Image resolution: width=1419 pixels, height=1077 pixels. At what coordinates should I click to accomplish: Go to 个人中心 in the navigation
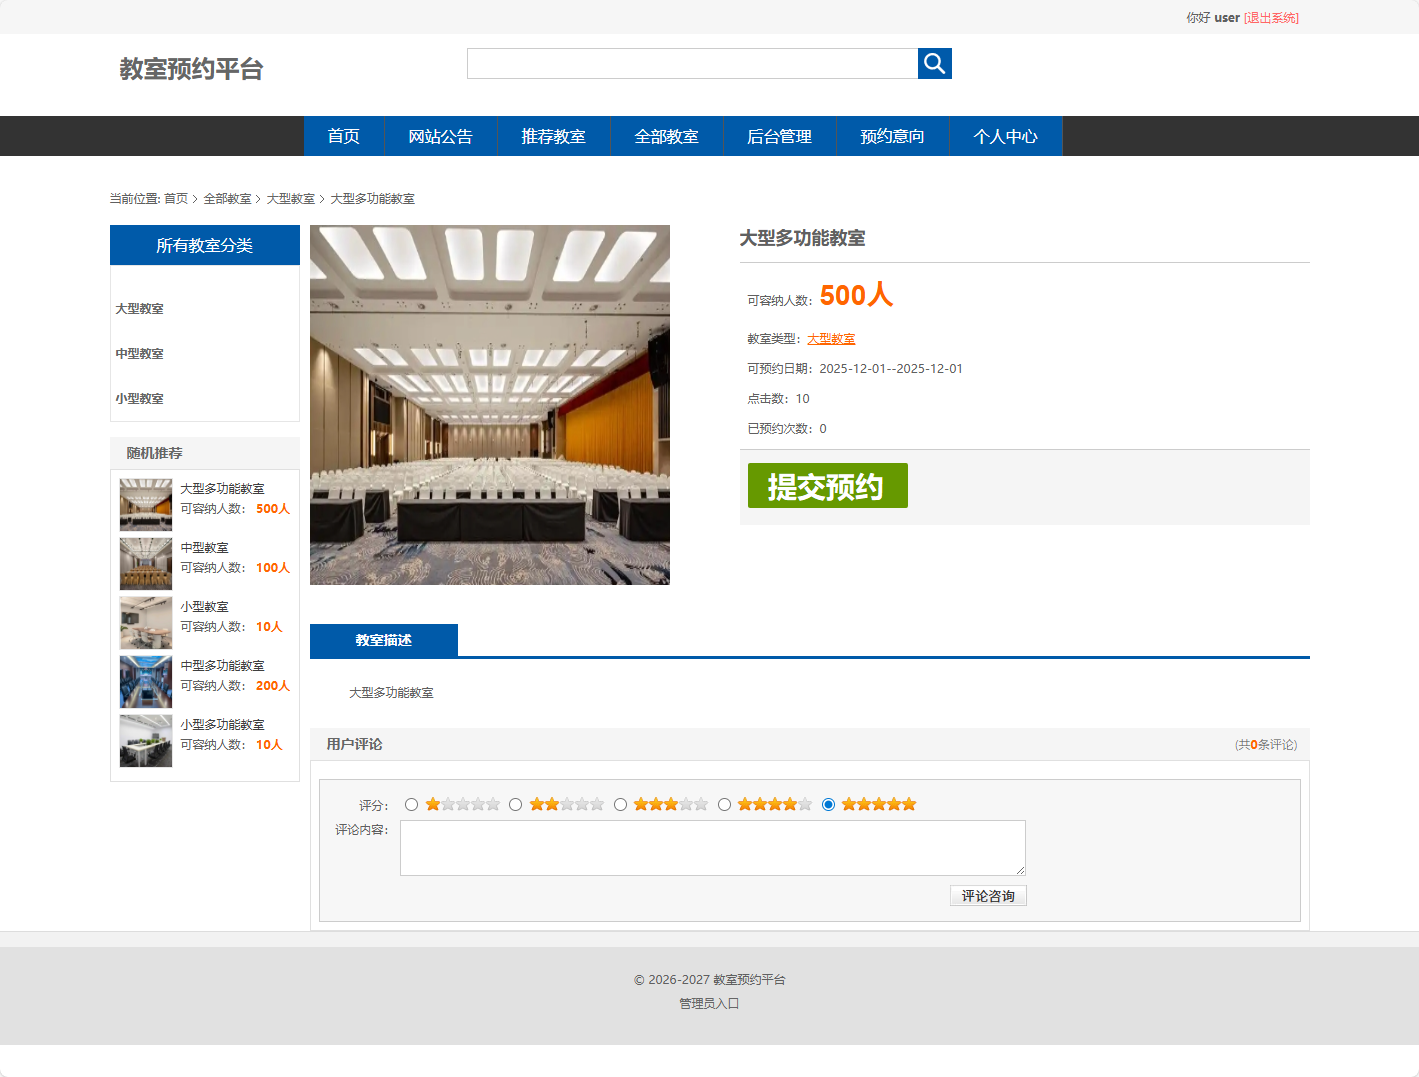pyautogui.click(x=1006, y=136)
